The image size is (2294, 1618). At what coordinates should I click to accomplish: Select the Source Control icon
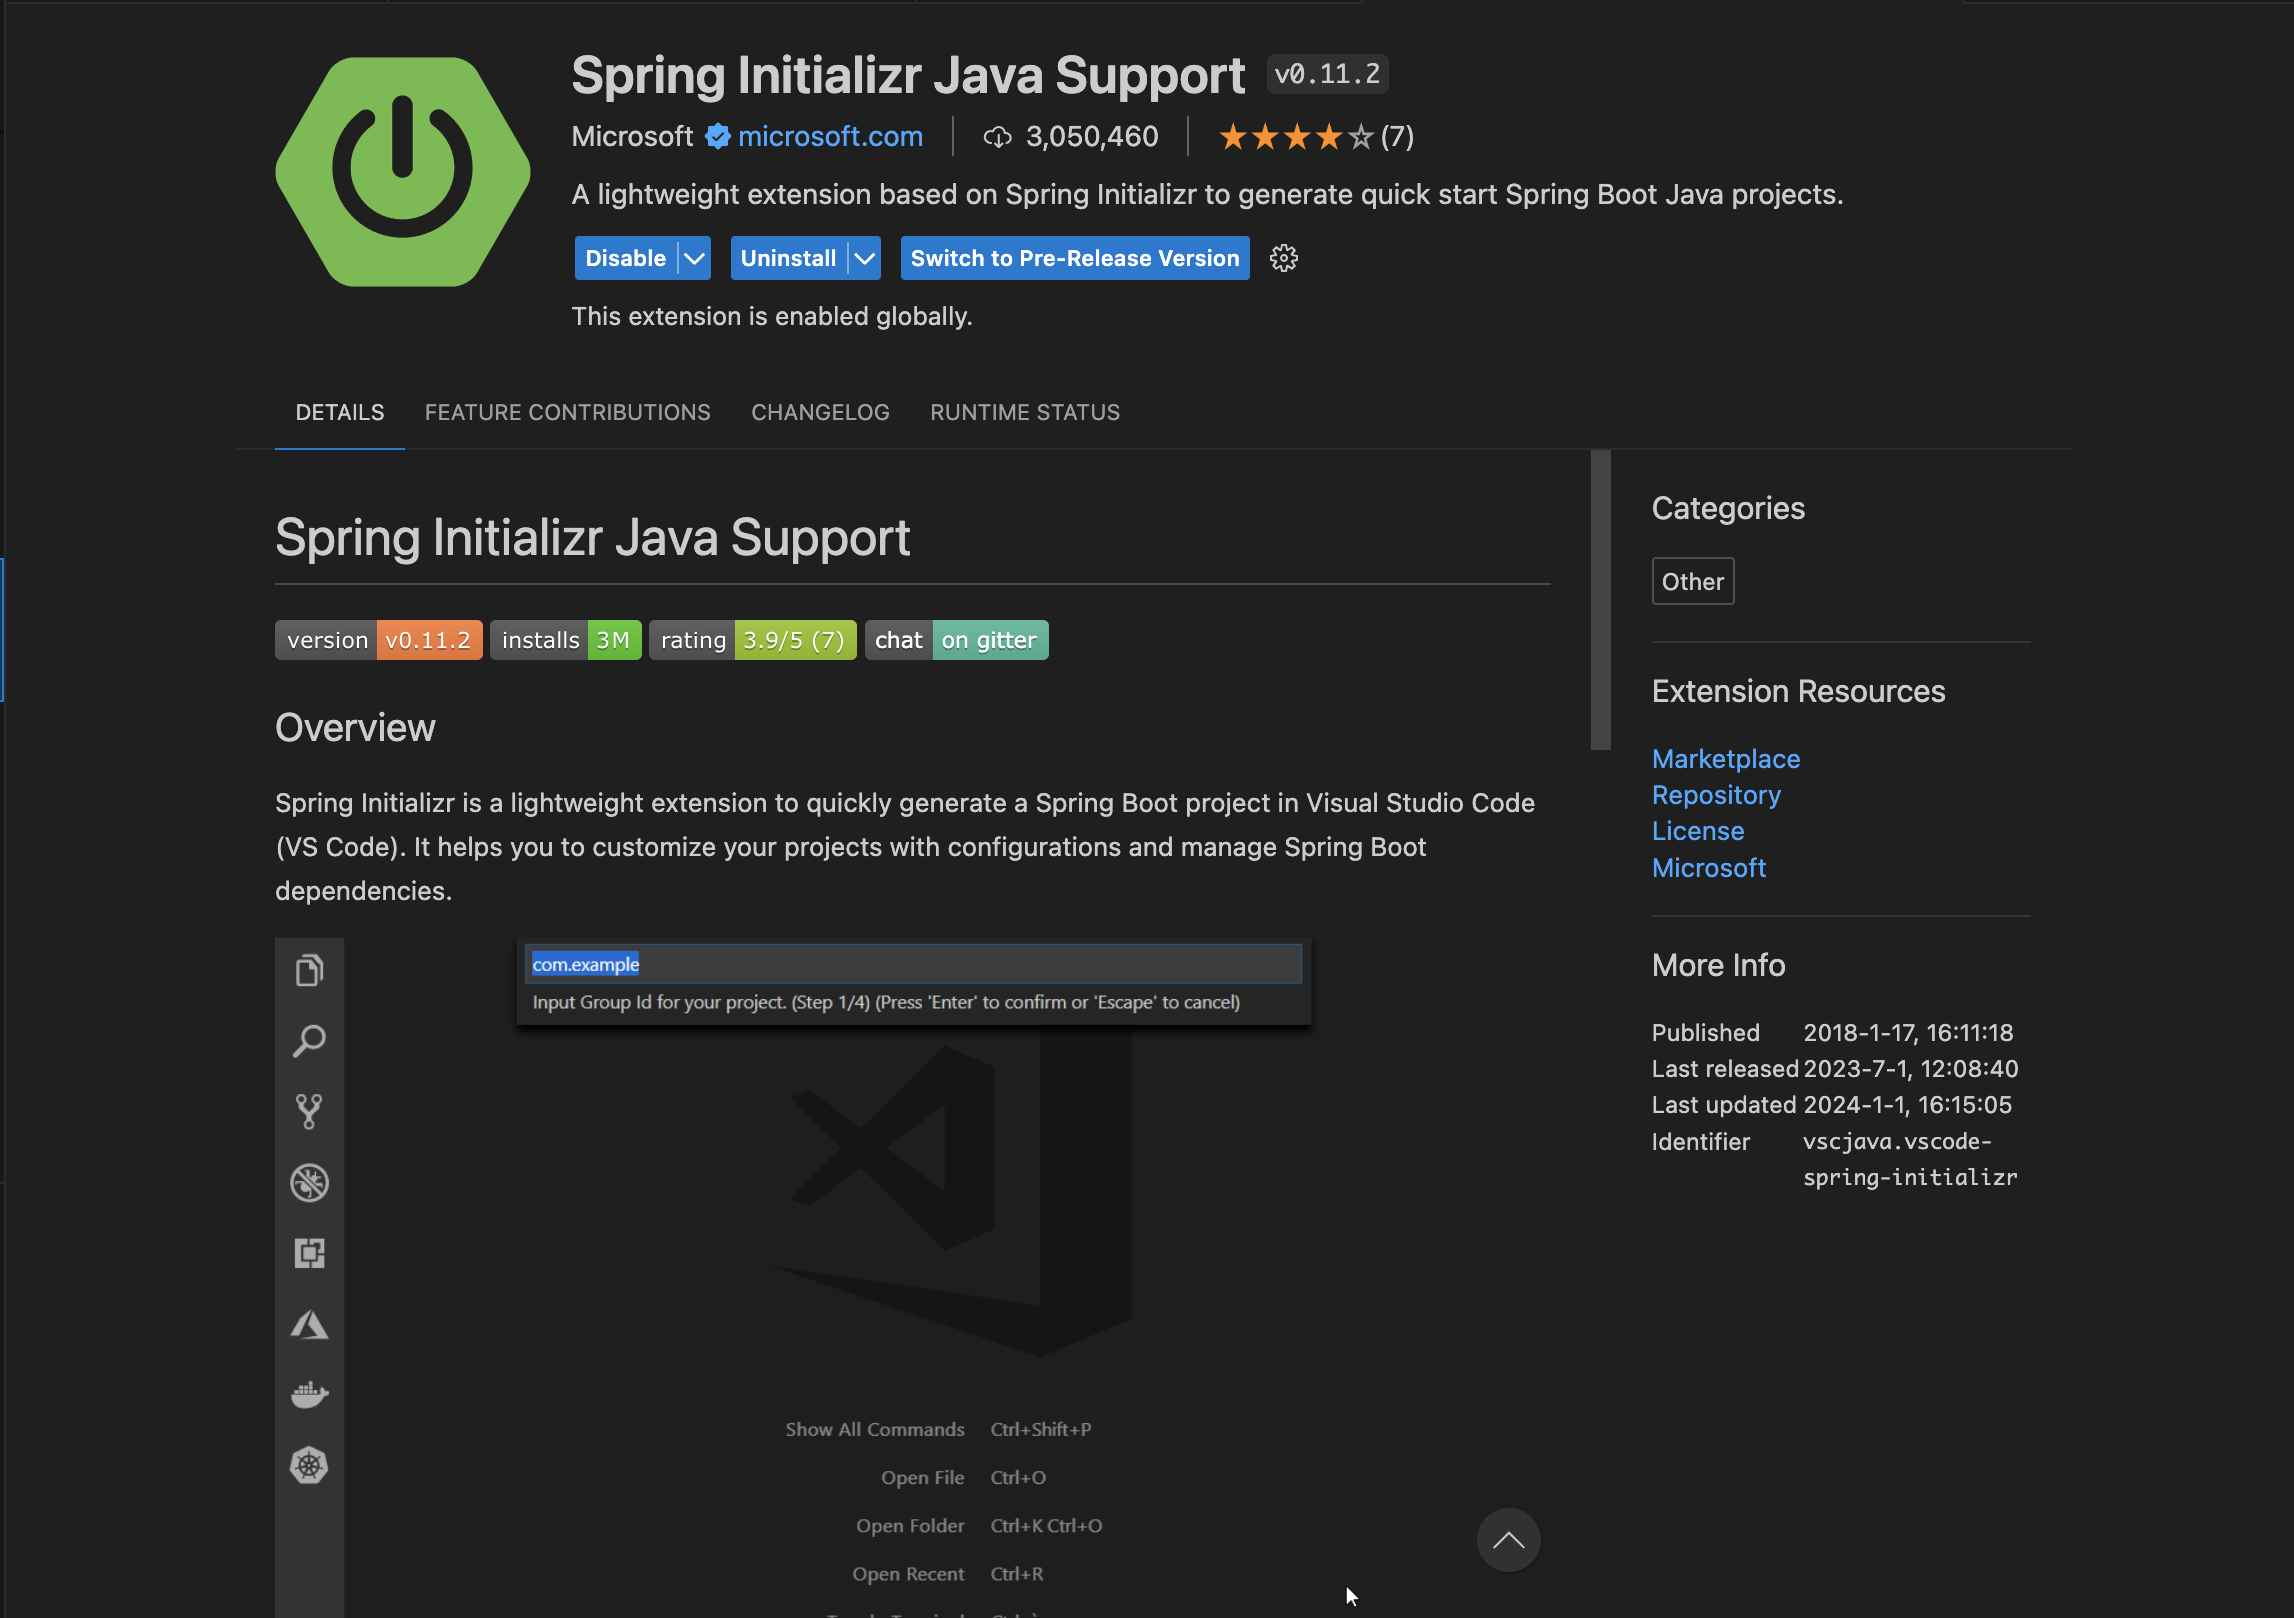tap(309, 1110)
